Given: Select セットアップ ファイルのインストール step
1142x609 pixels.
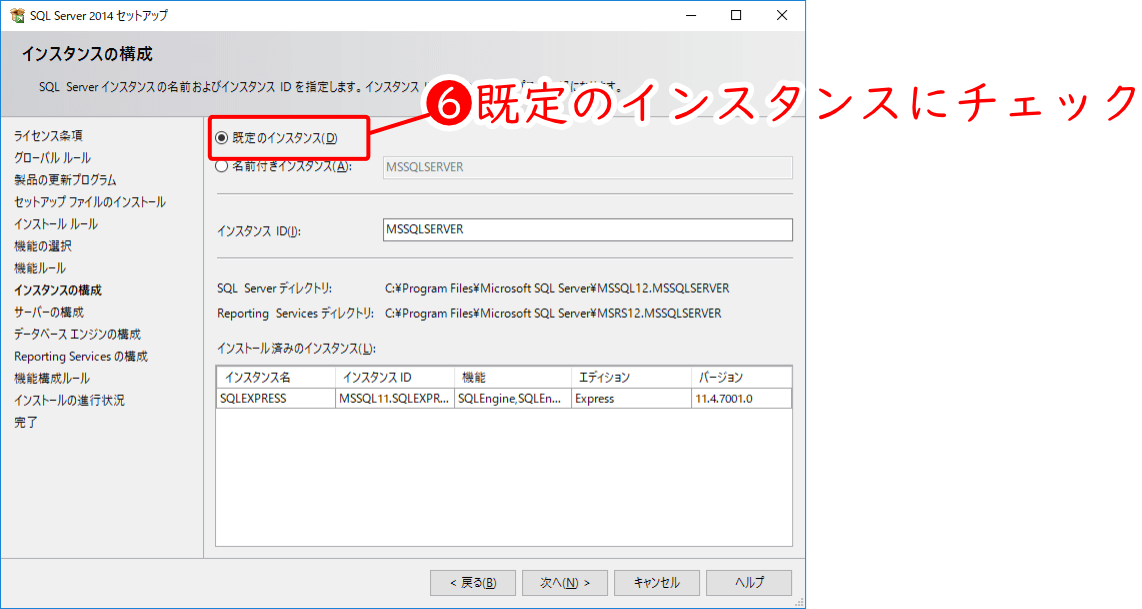Looking at the screenshot, I should (x=90, y=202).
